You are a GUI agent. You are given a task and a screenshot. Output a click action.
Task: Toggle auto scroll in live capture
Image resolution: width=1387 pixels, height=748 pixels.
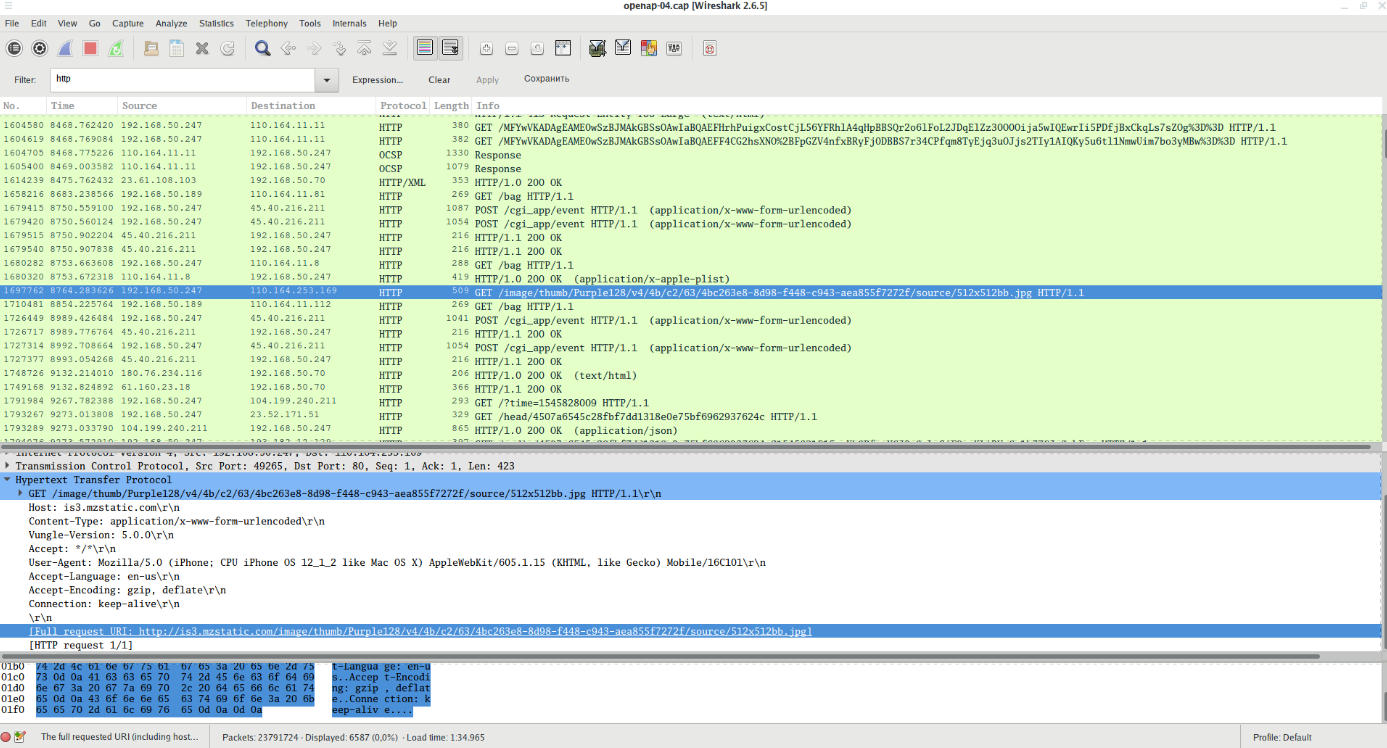point(450,48)
